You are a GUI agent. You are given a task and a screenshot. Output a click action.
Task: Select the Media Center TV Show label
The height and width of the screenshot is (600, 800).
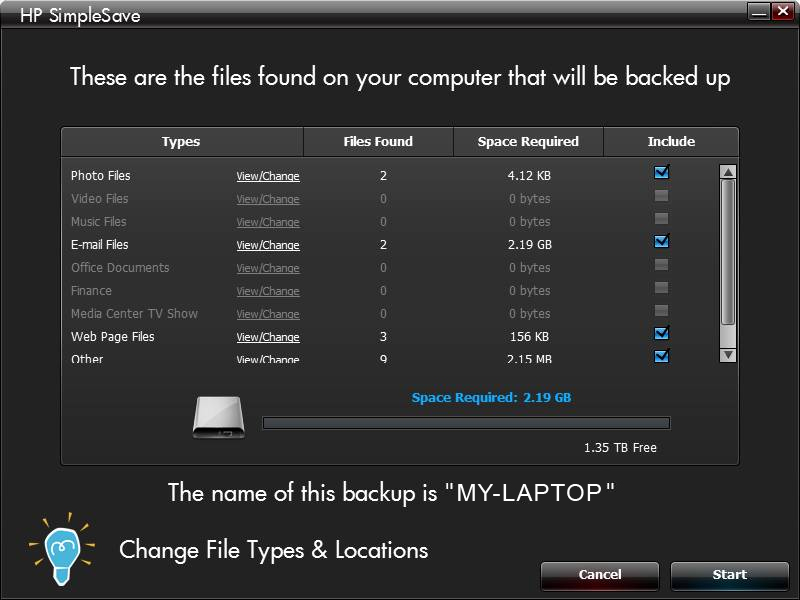coord(134,313)
